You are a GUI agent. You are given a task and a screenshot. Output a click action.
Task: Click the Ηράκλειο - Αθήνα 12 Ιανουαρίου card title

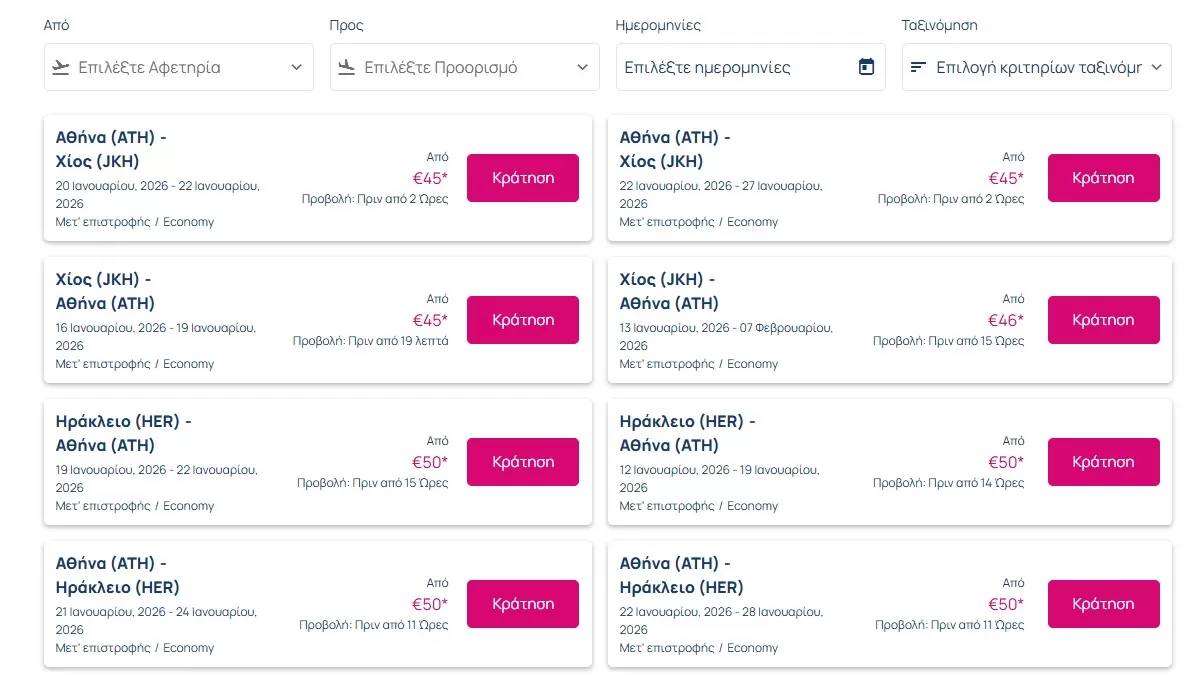[687, 433]
